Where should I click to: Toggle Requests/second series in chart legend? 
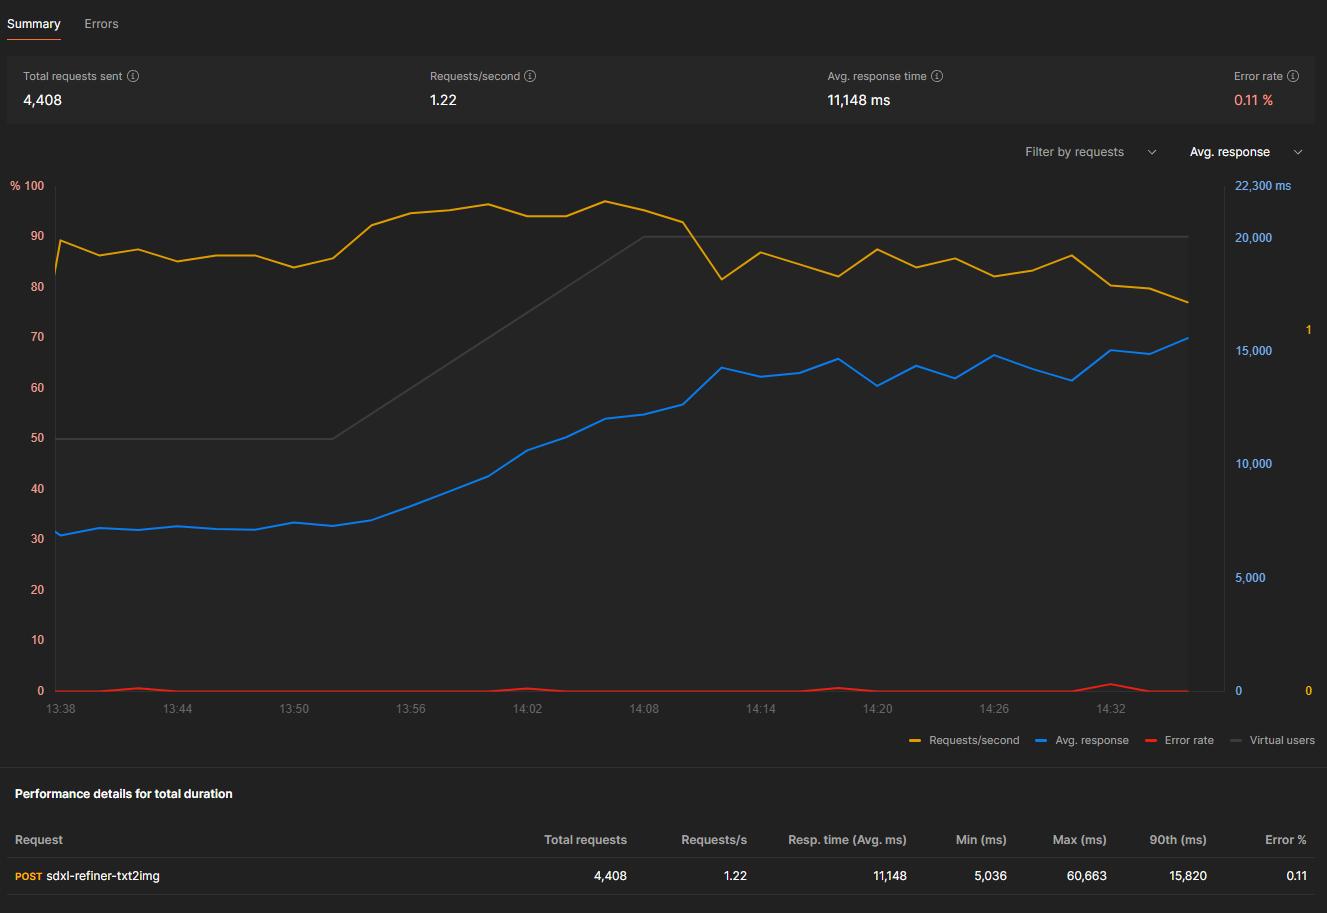coord(964,740)
